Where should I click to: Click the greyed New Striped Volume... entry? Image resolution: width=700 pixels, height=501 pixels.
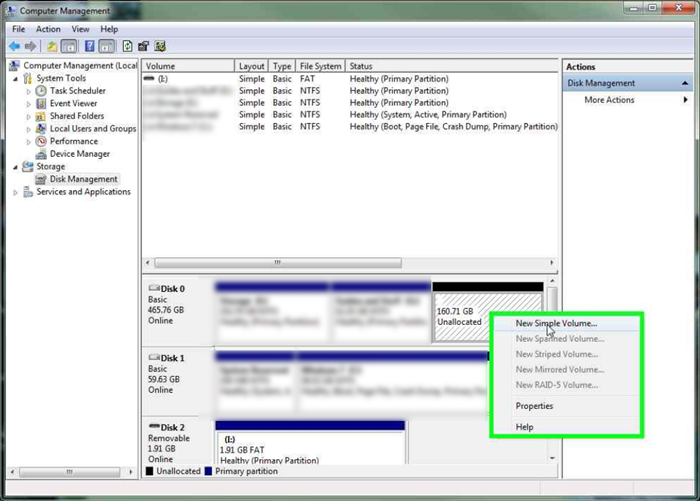tap(566, 354)
